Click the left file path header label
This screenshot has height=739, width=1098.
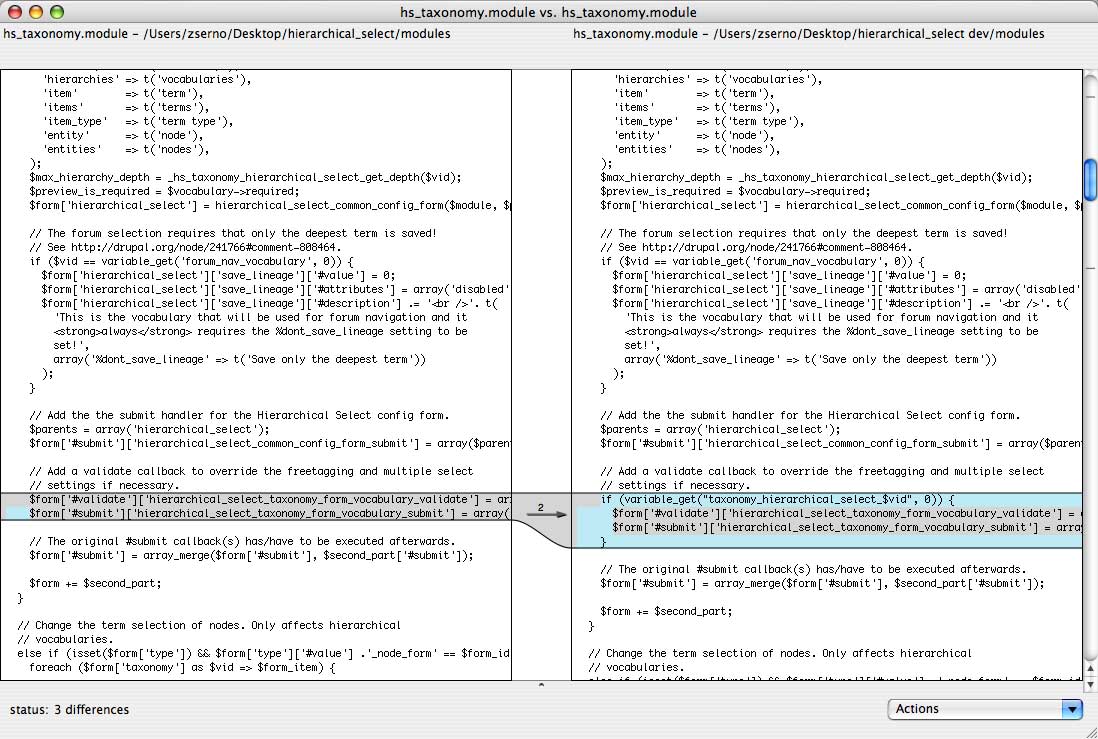pos(227,34)
